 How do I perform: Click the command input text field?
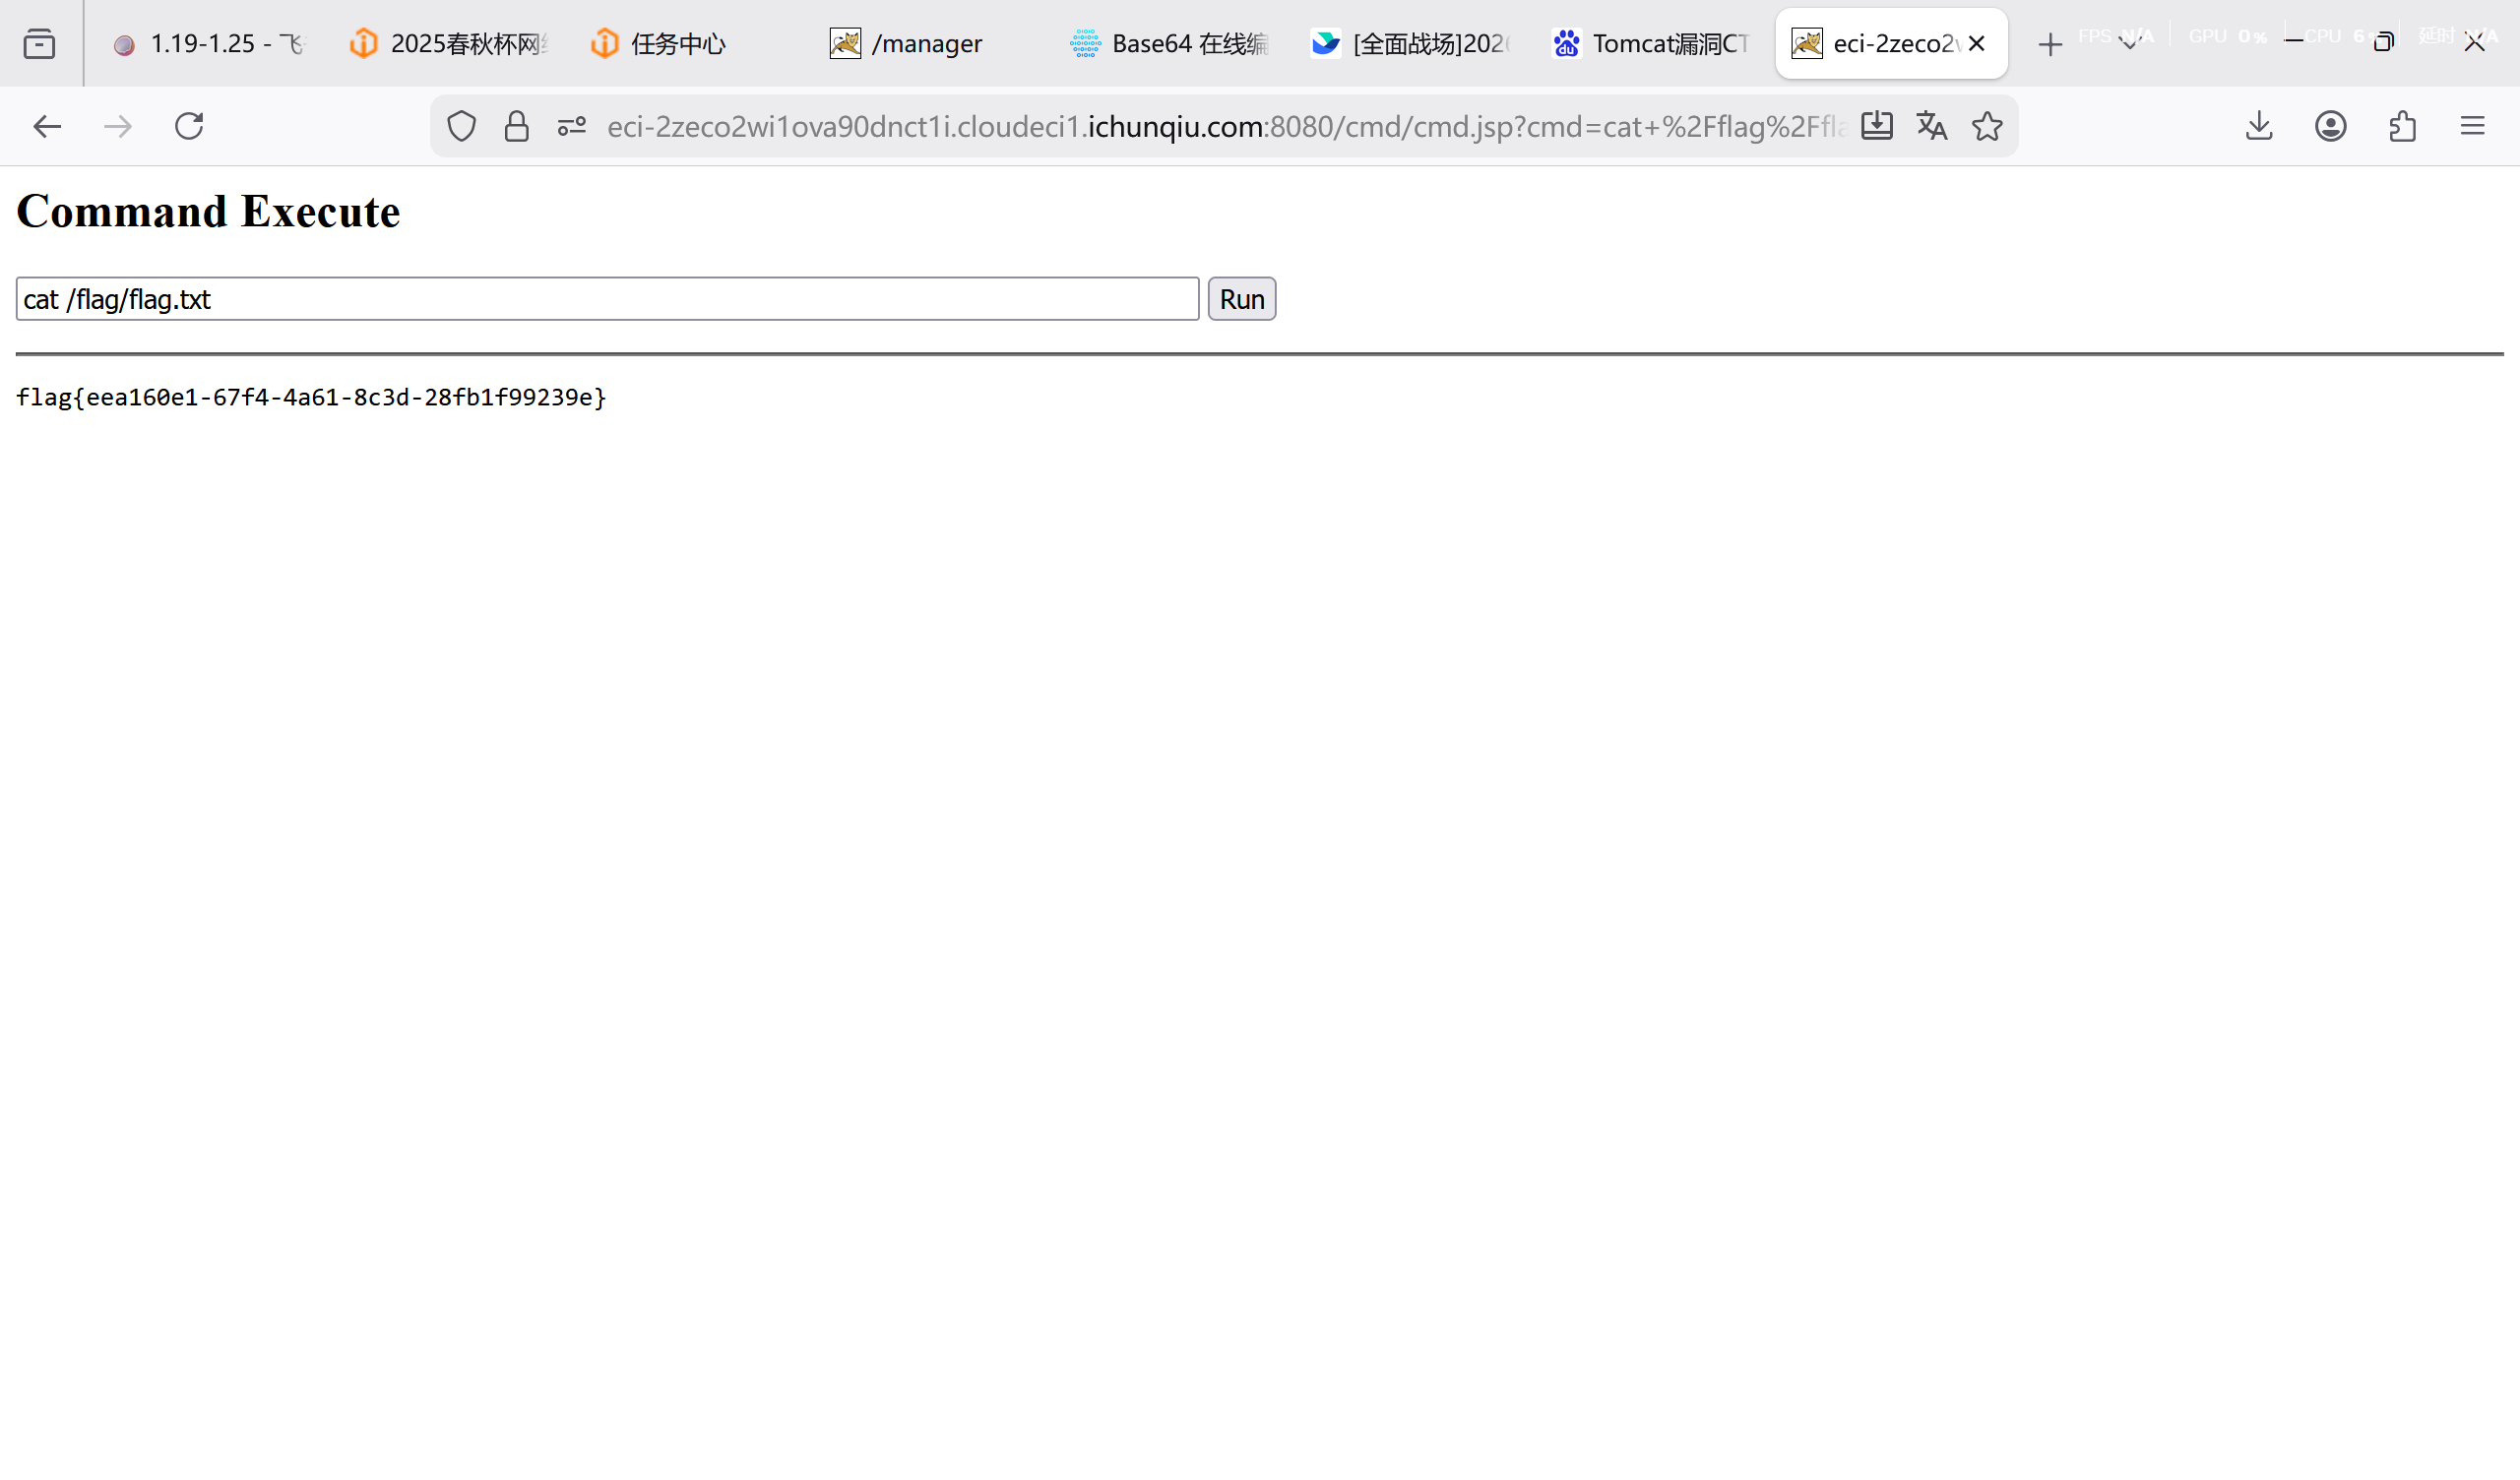coord(607,299)
